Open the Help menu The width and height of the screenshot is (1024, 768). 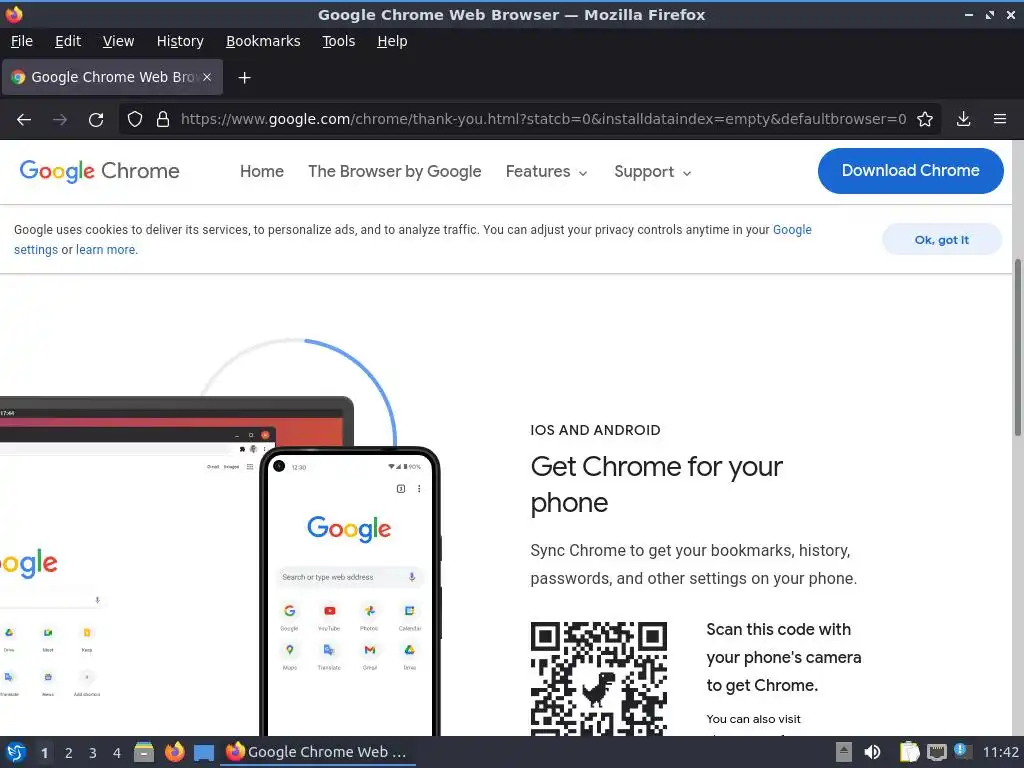pos(392,41)
